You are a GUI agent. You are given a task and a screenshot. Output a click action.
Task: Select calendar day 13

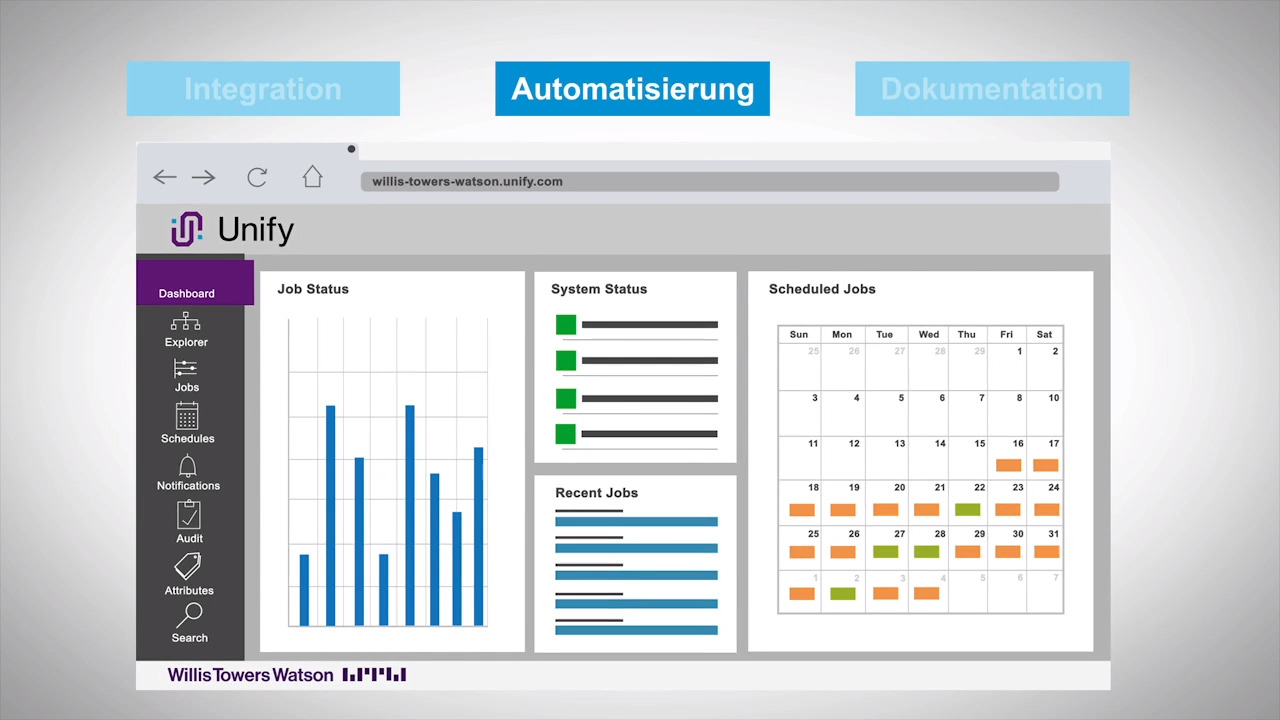click(x=886, y=457)
